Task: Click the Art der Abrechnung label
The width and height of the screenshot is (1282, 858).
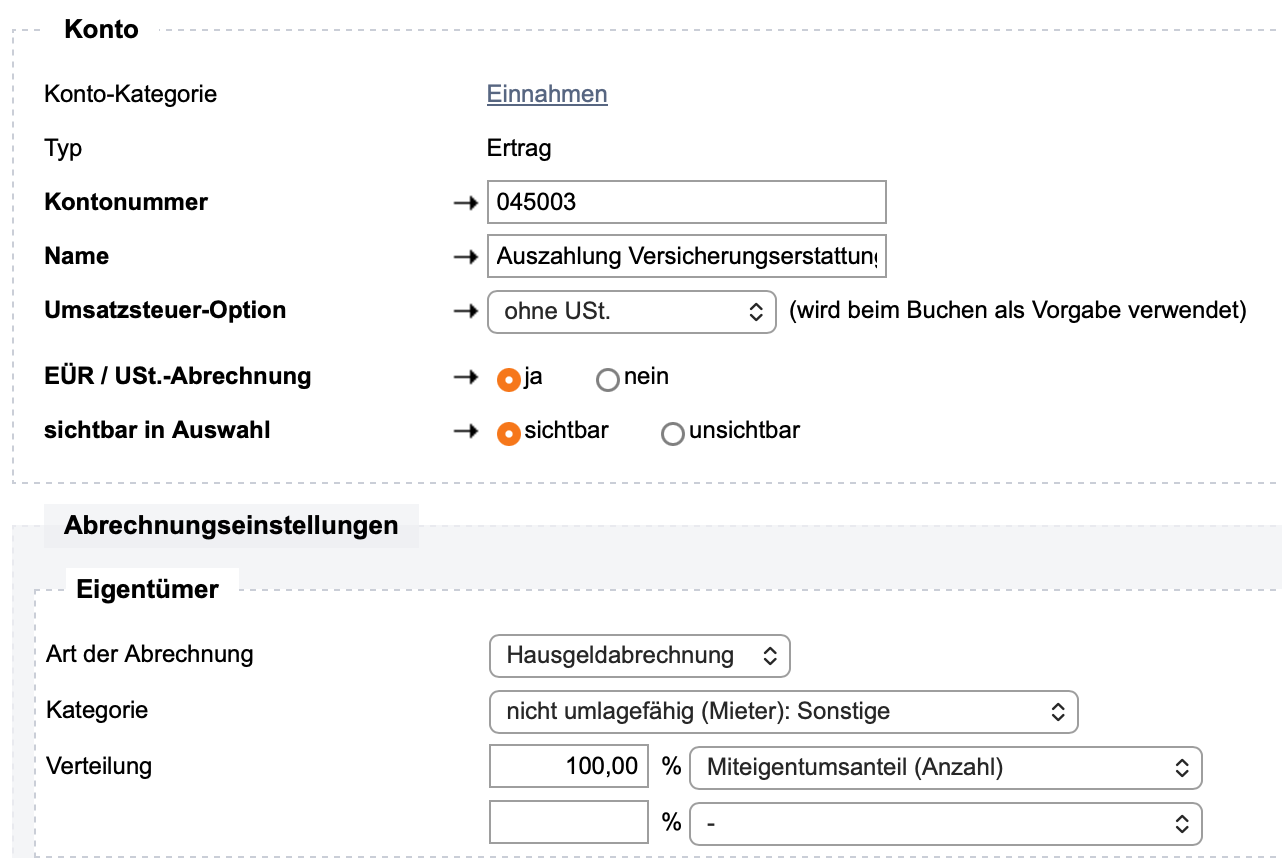Action: (x=150, y=655)
